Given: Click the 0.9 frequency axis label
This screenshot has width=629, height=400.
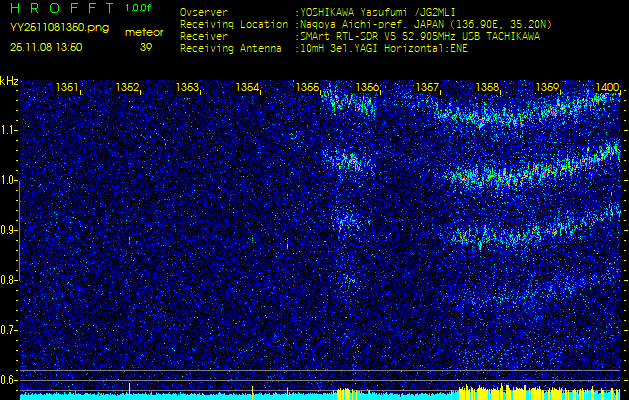Looking at the screenshot, I should point(9,230).
